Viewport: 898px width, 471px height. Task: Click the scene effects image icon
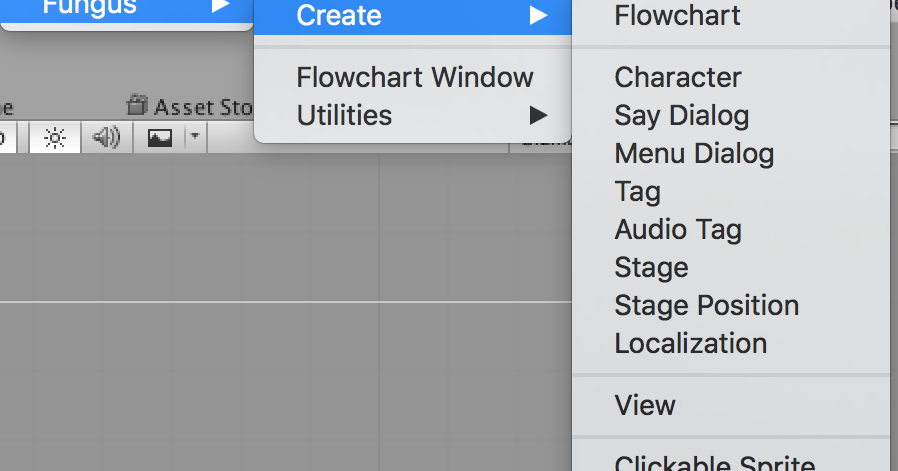160,138
